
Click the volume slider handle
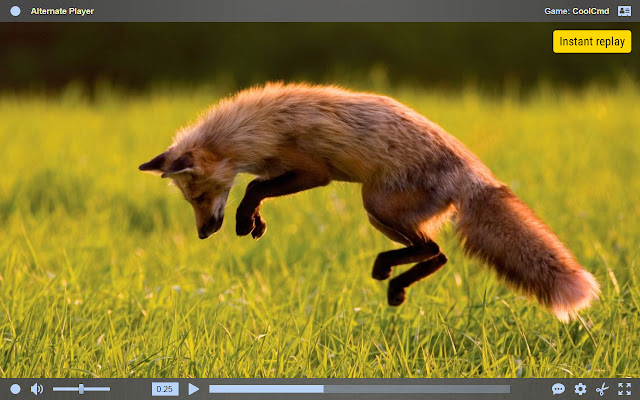click(81, 389)
